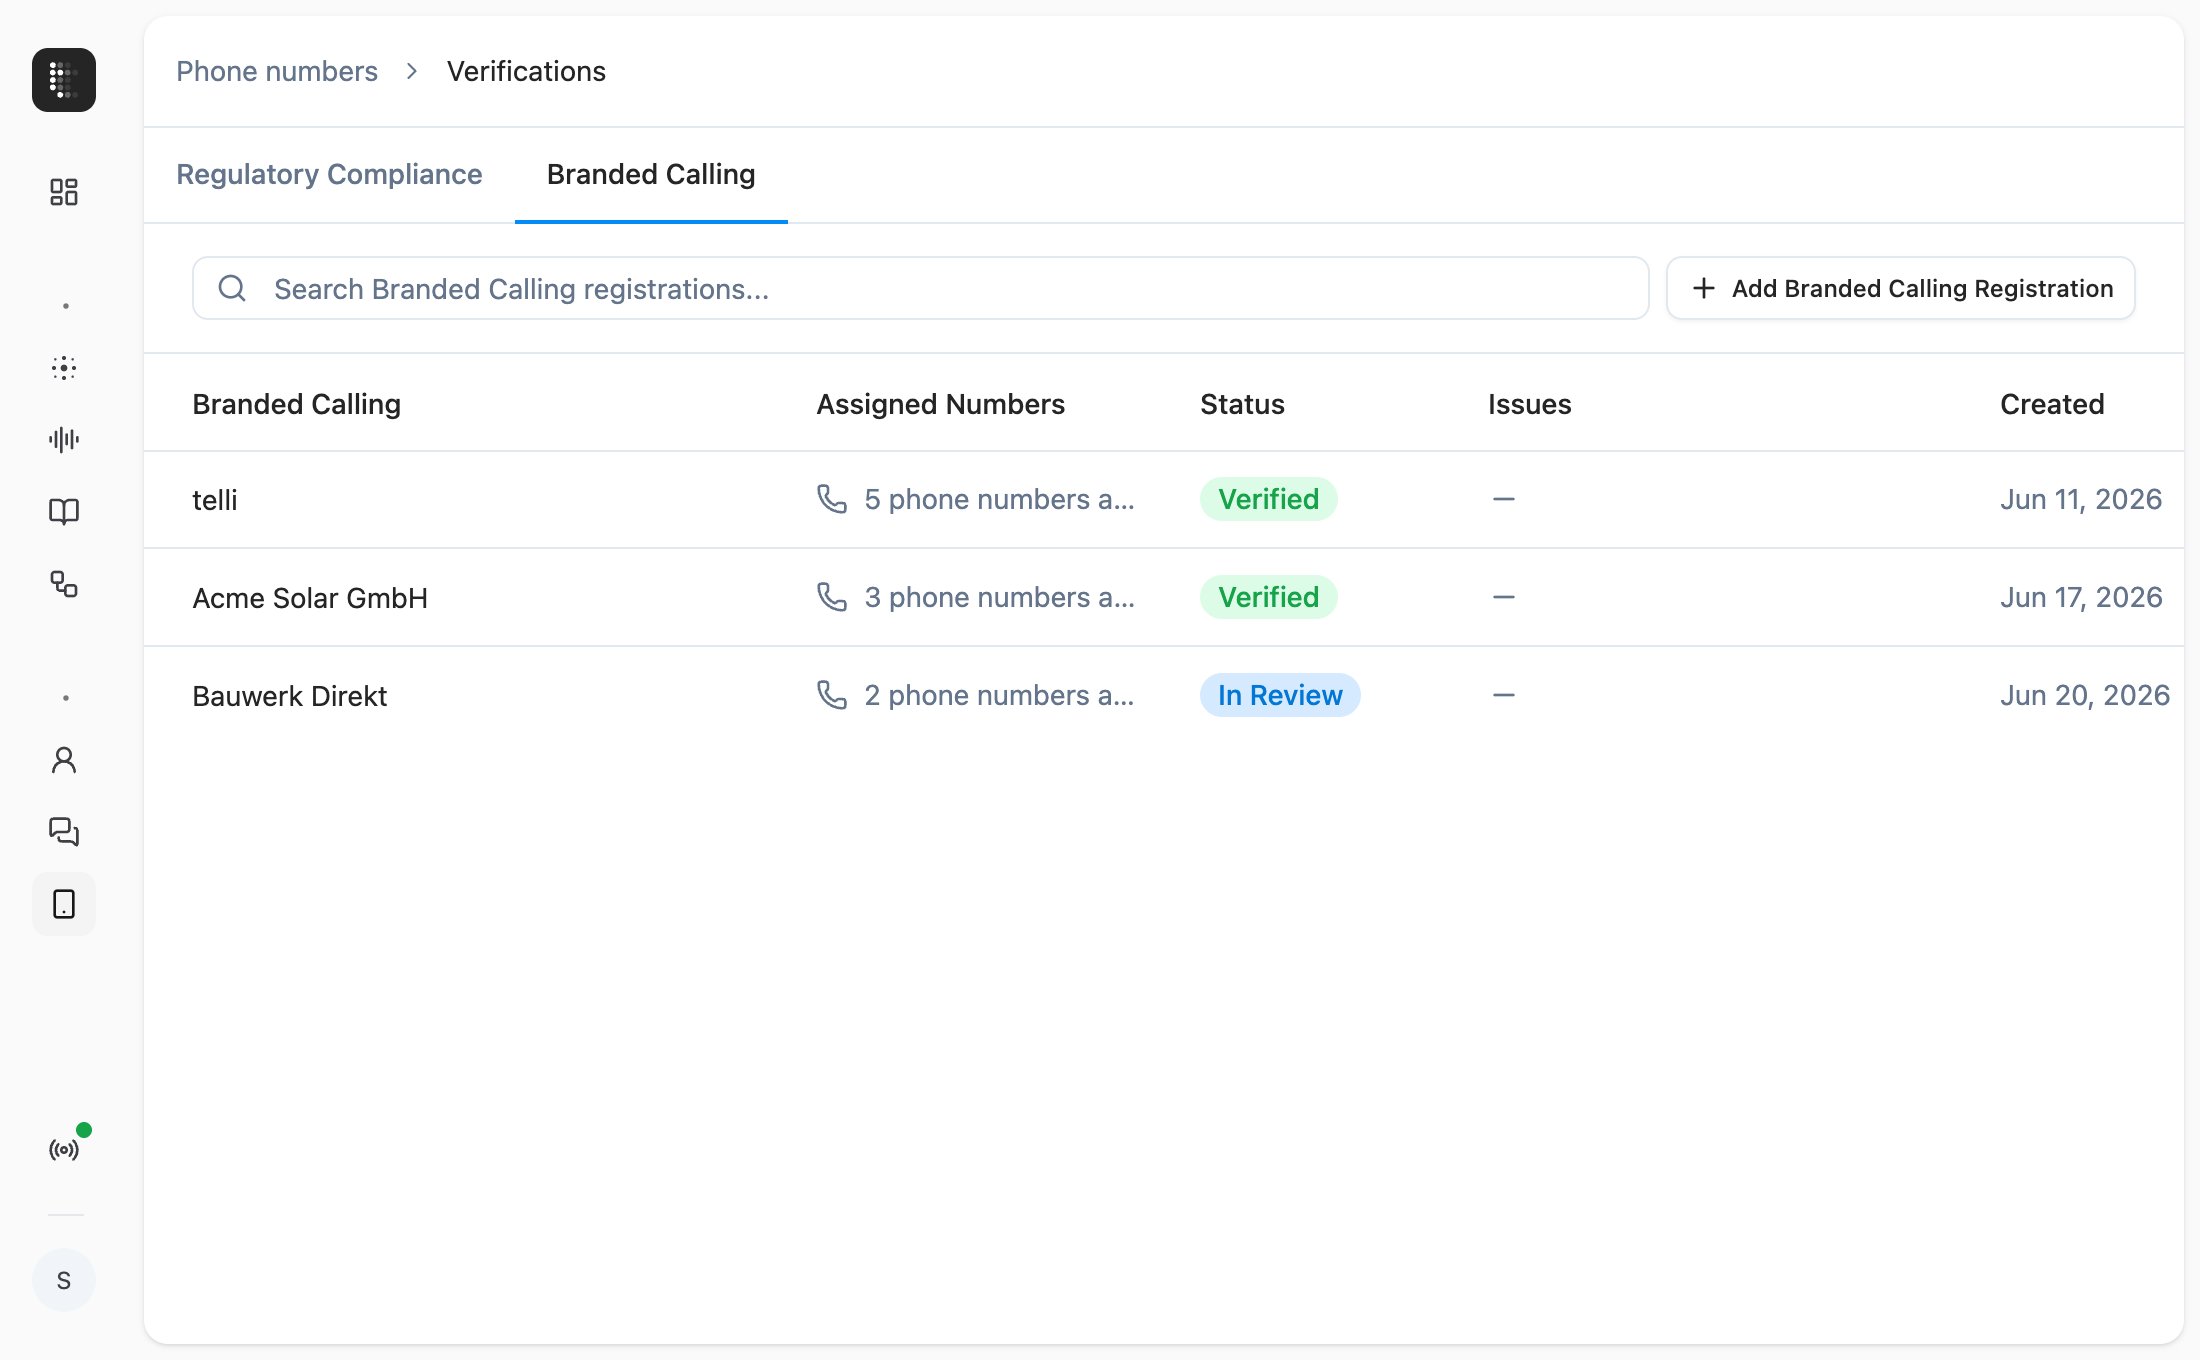This screenshot has width=2200, height=1360.
Task: Click the phone icon in Acme Solar row
Action: pyautogui.click(x=832, y=596)
